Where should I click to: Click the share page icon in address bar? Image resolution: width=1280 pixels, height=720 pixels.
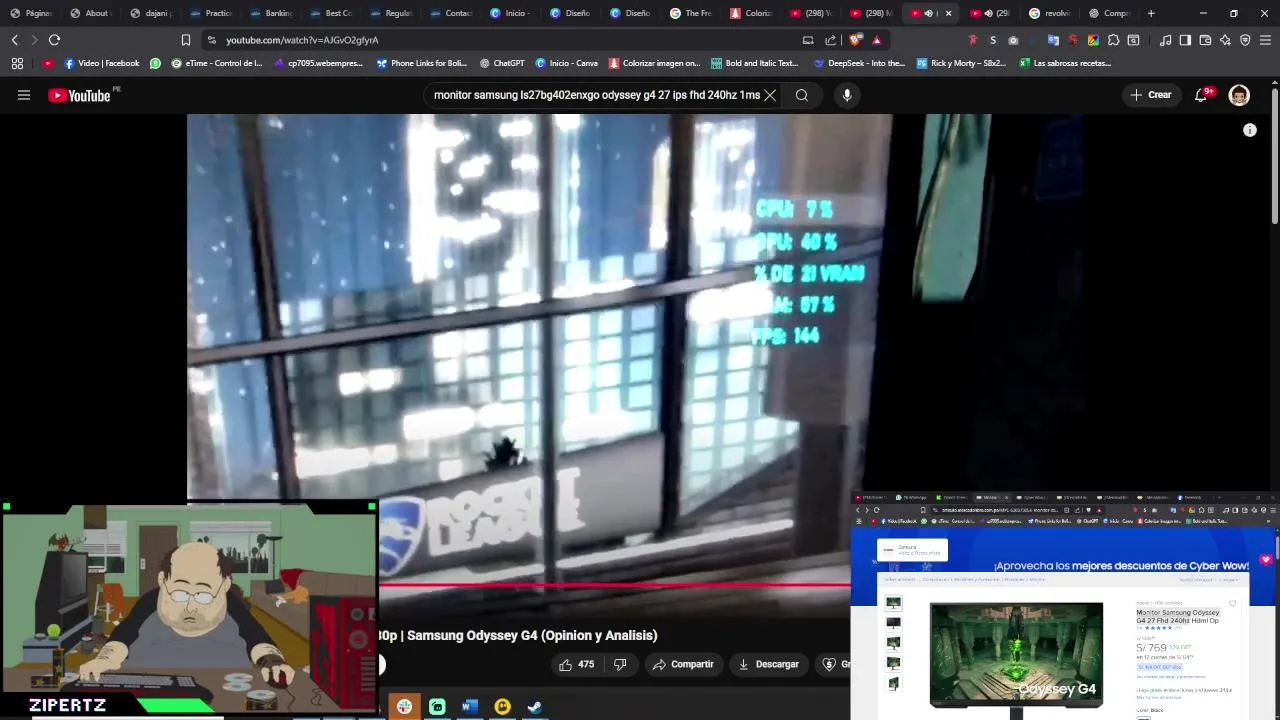tap(831, 40)
